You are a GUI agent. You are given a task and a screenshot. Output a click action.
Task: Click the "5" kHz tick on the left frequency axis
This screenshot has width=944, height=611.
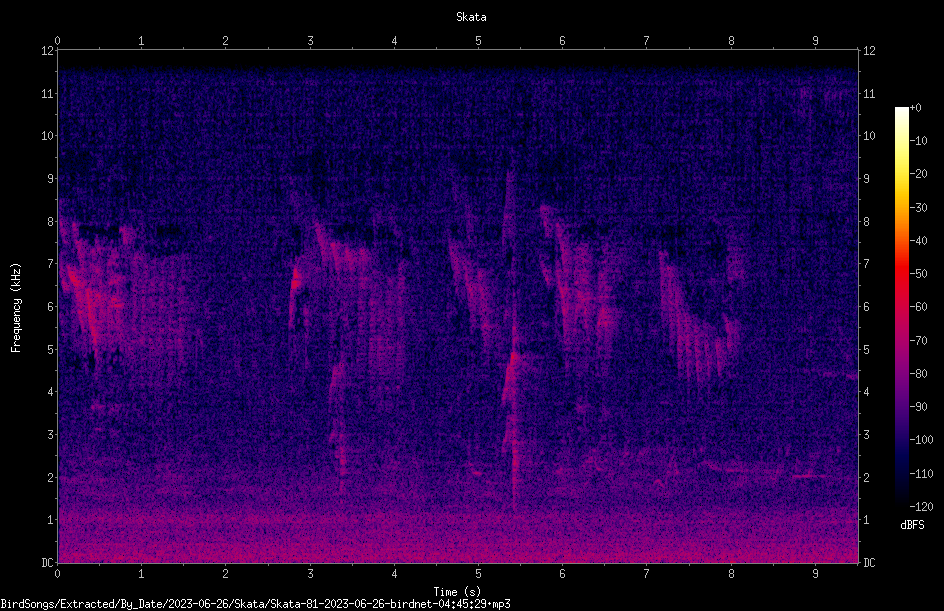[x=50, y=349]
